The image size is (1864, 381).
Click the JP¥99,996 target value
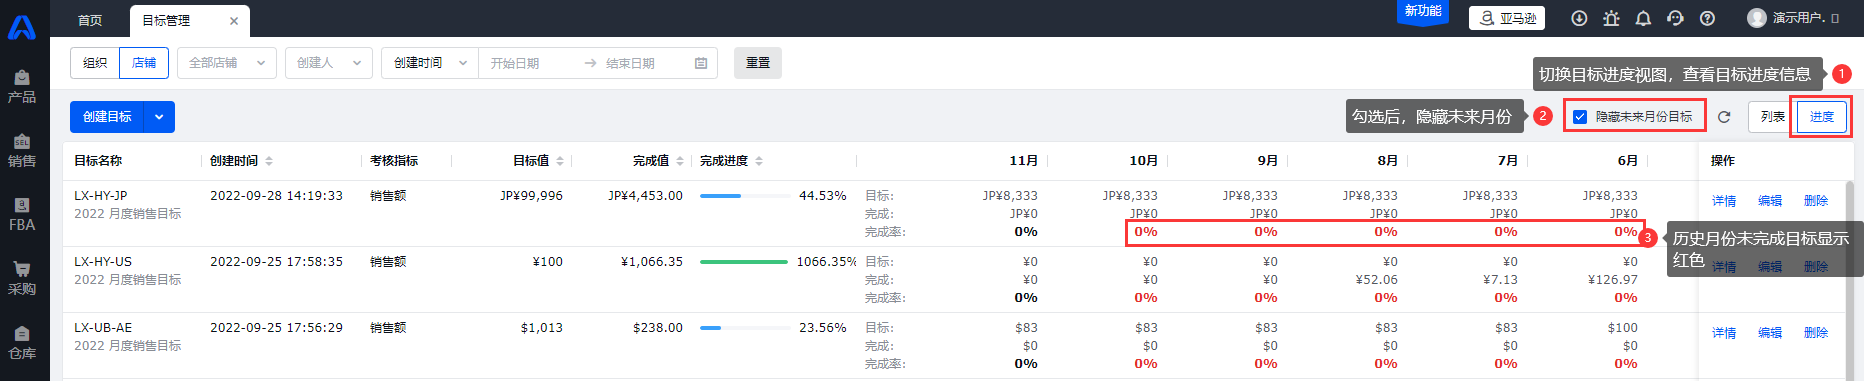[x=531, y=196]
